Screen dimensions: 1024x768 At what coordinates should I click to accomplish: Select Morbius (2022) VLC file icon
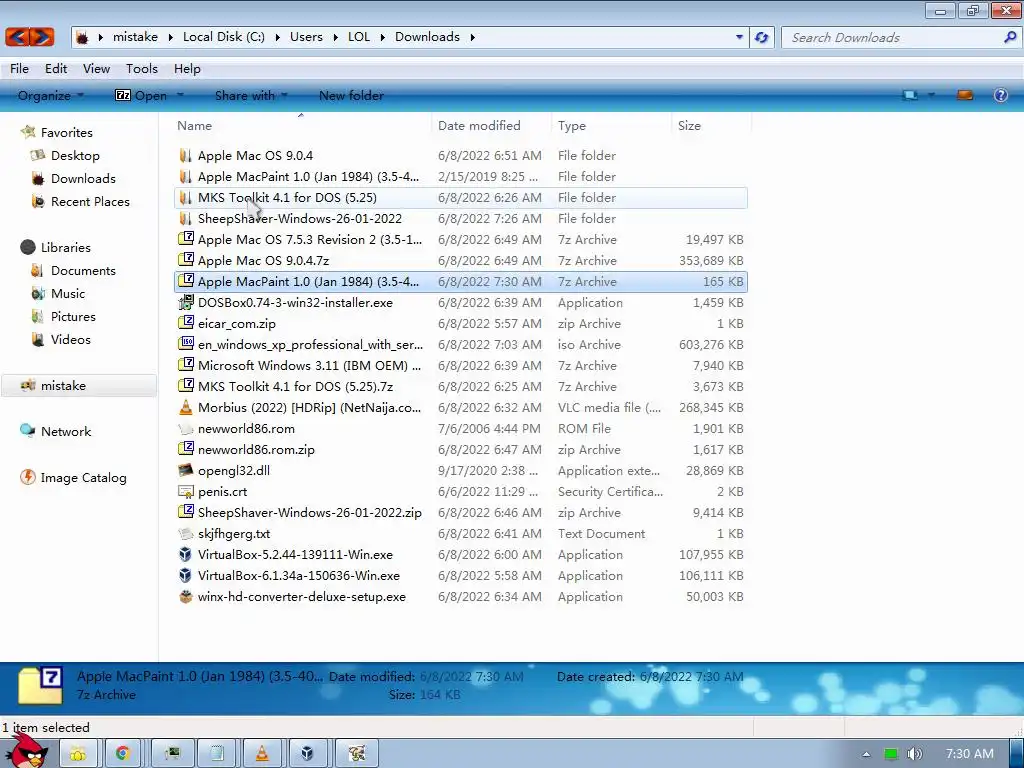(186, 408)
